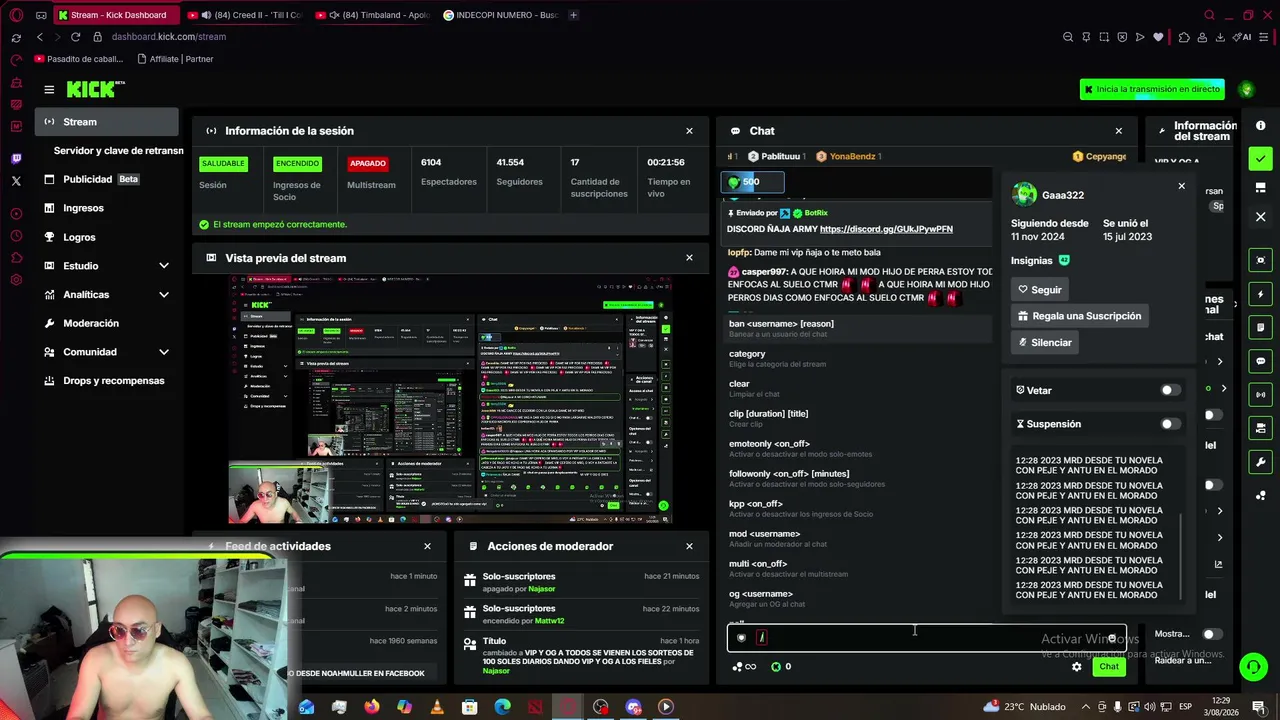Click the wrench toolbar icon

pos(1261,462)
